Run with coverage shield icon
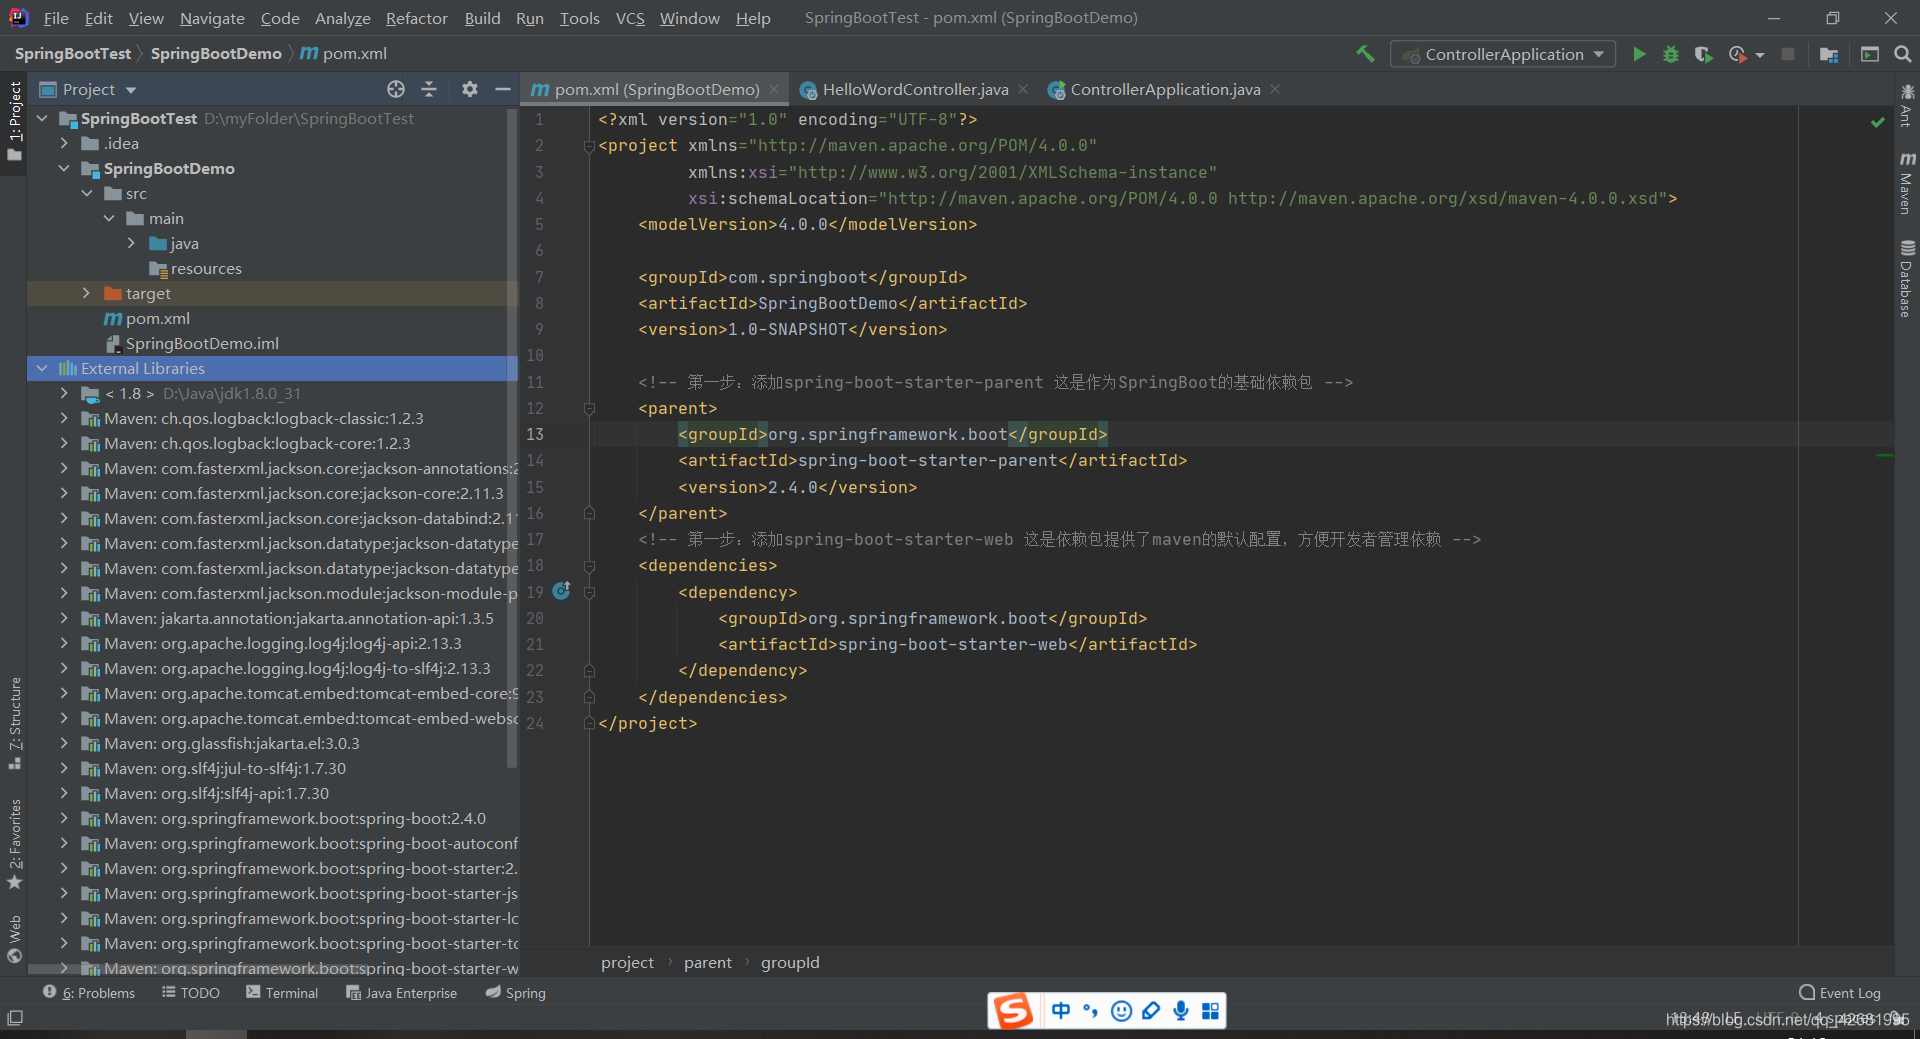Screen dimensions: 1920x1039 (1703, 54)
